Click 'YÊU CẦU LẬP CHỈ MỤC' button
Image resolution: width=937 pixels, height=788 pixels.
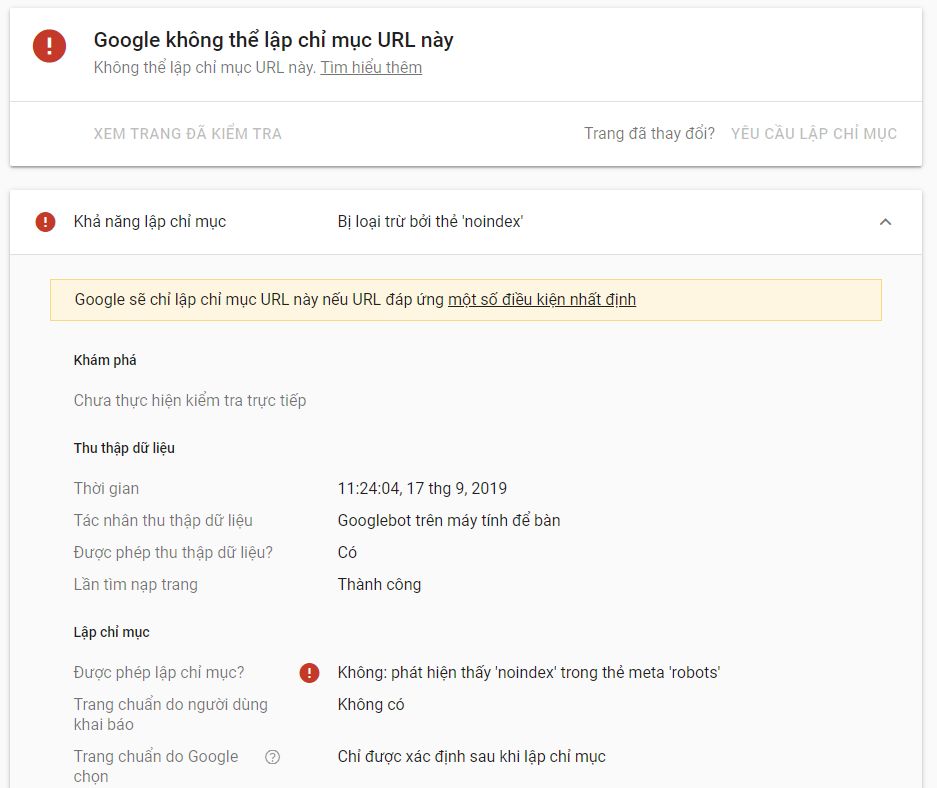(x=814, y=134)
